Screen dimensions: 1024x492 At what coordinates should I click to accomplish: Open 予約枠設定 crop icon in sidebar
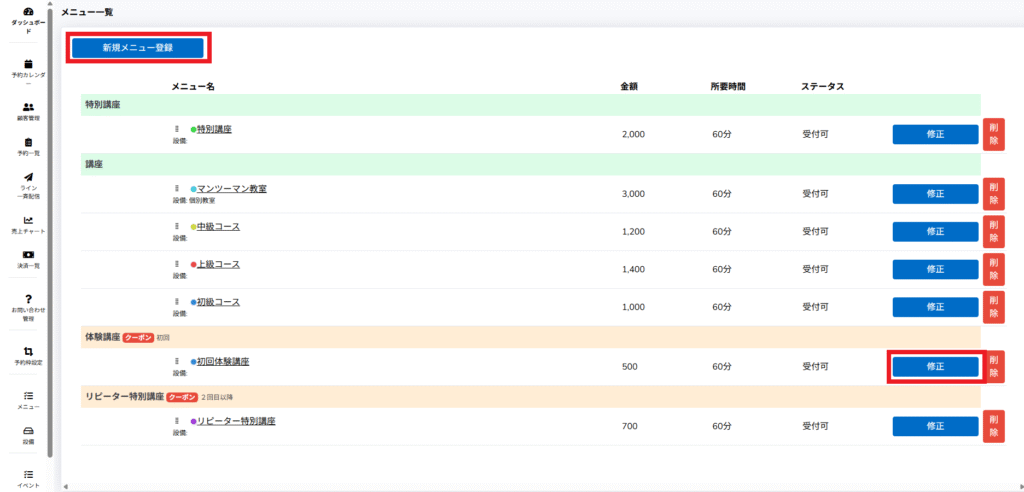tap(28, 351)
